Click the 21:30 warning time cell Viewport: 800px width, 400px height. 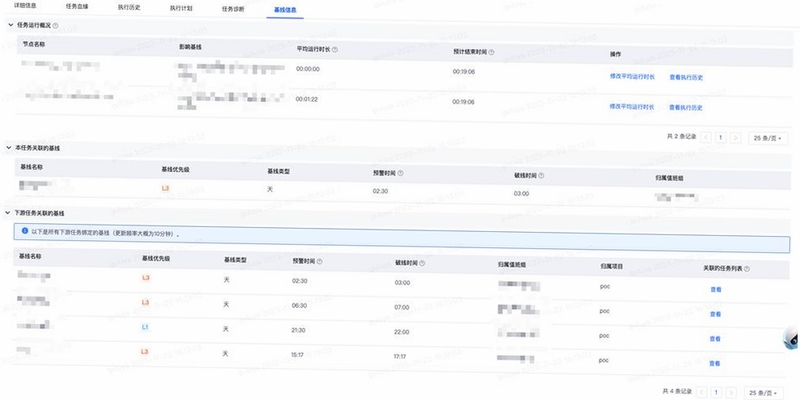(299, 330)
